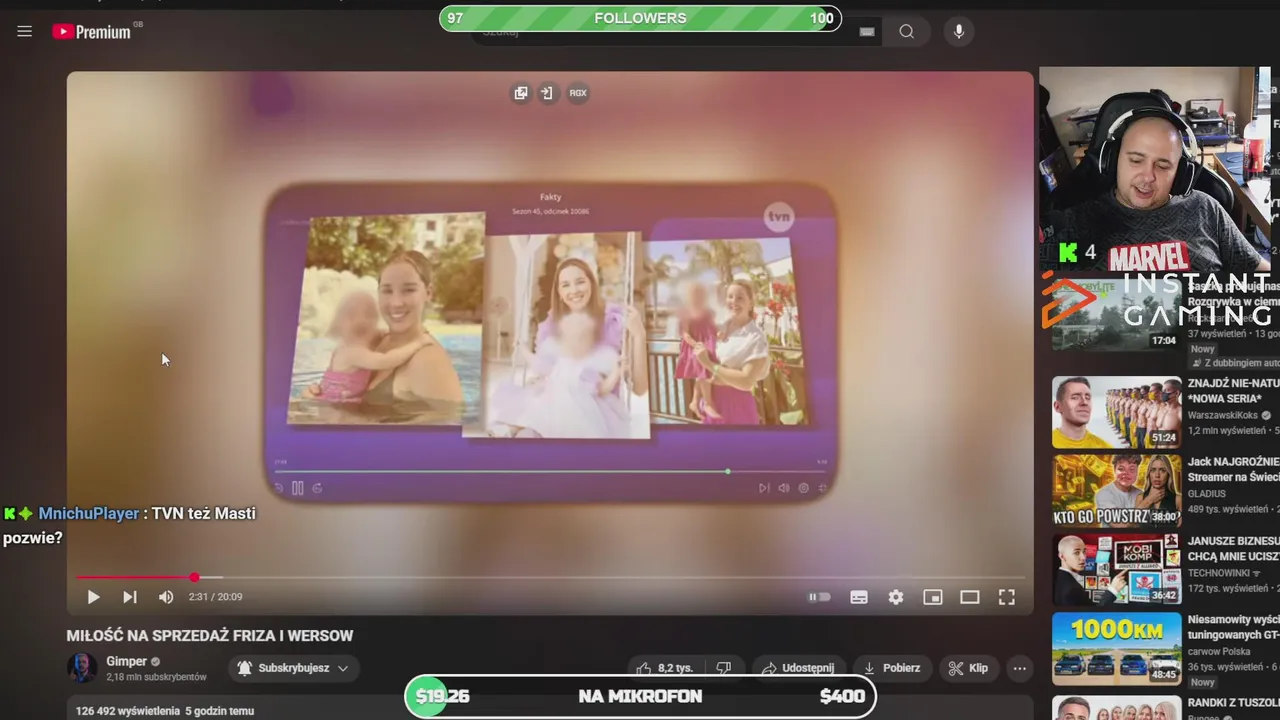Viewport: 1280px width, 720px height.
Task: Open the RANDKI Z TUSZOL video title
Action: pos(1234,702)
